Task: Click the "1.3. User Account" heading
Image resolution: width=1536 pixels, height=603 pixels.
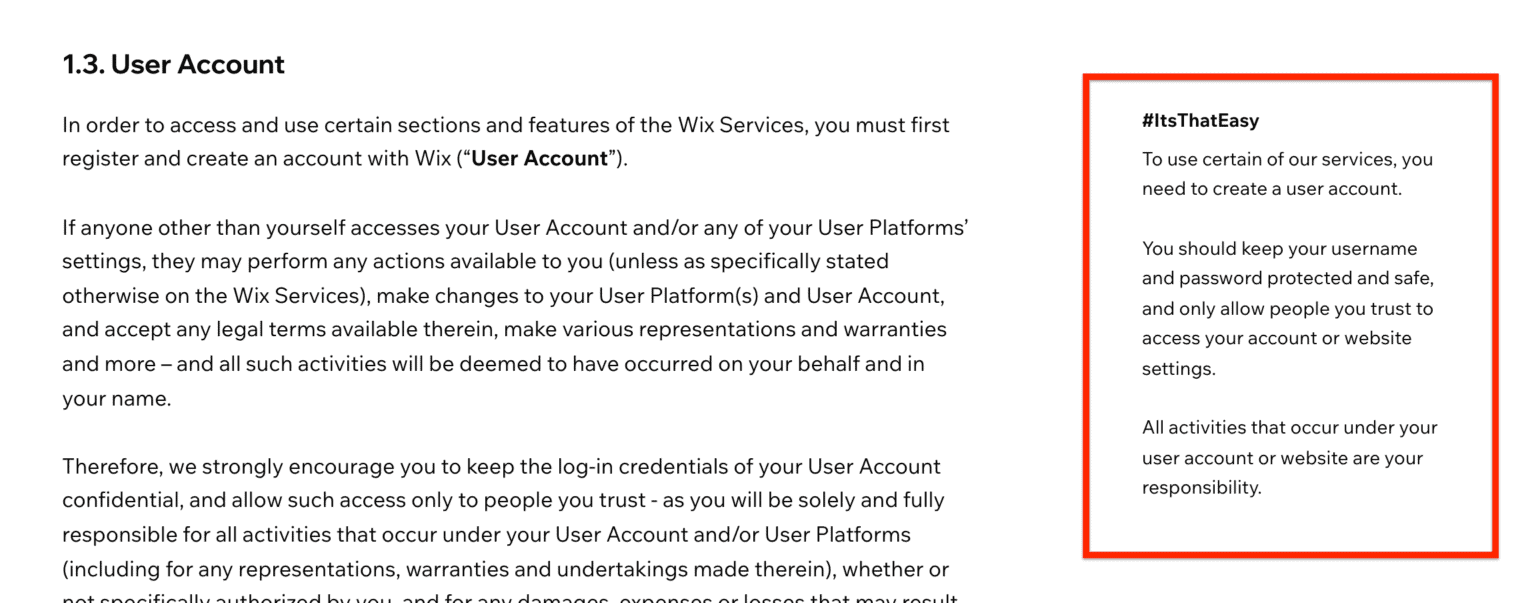Action: (x=173, y=65)
